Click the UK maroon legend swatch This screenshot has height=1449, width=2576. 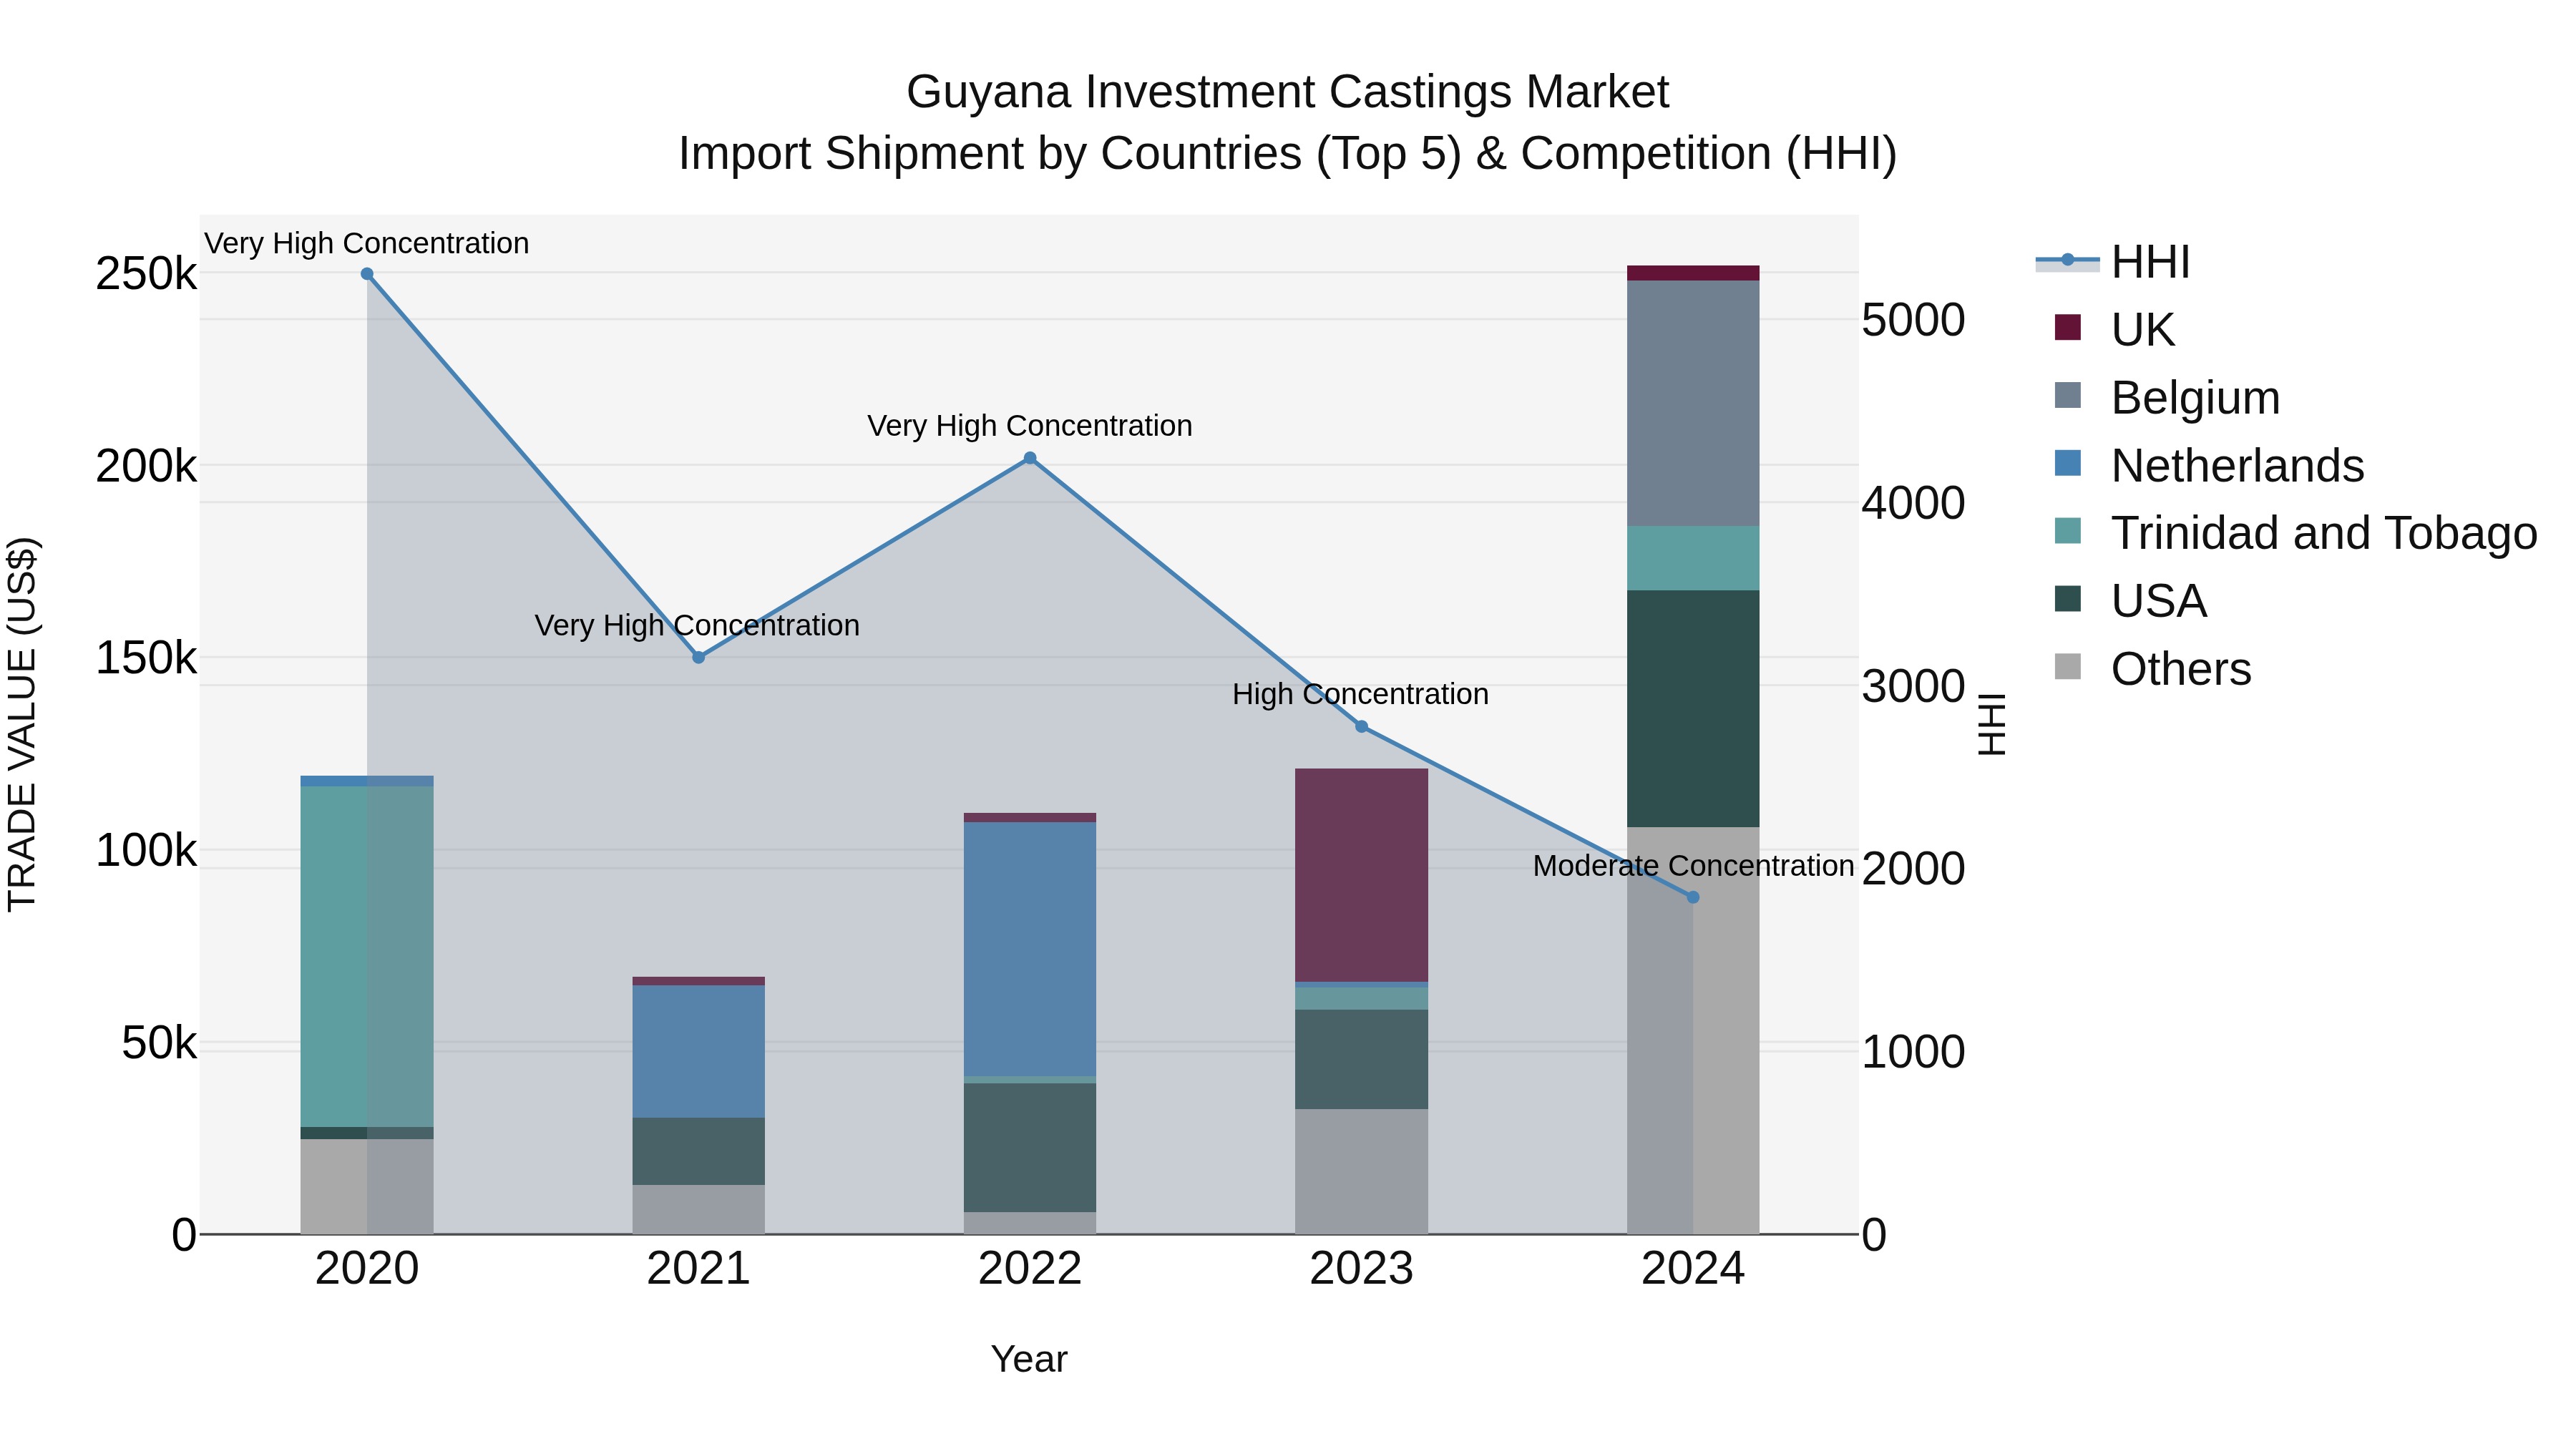click(x=2067, y=328)
